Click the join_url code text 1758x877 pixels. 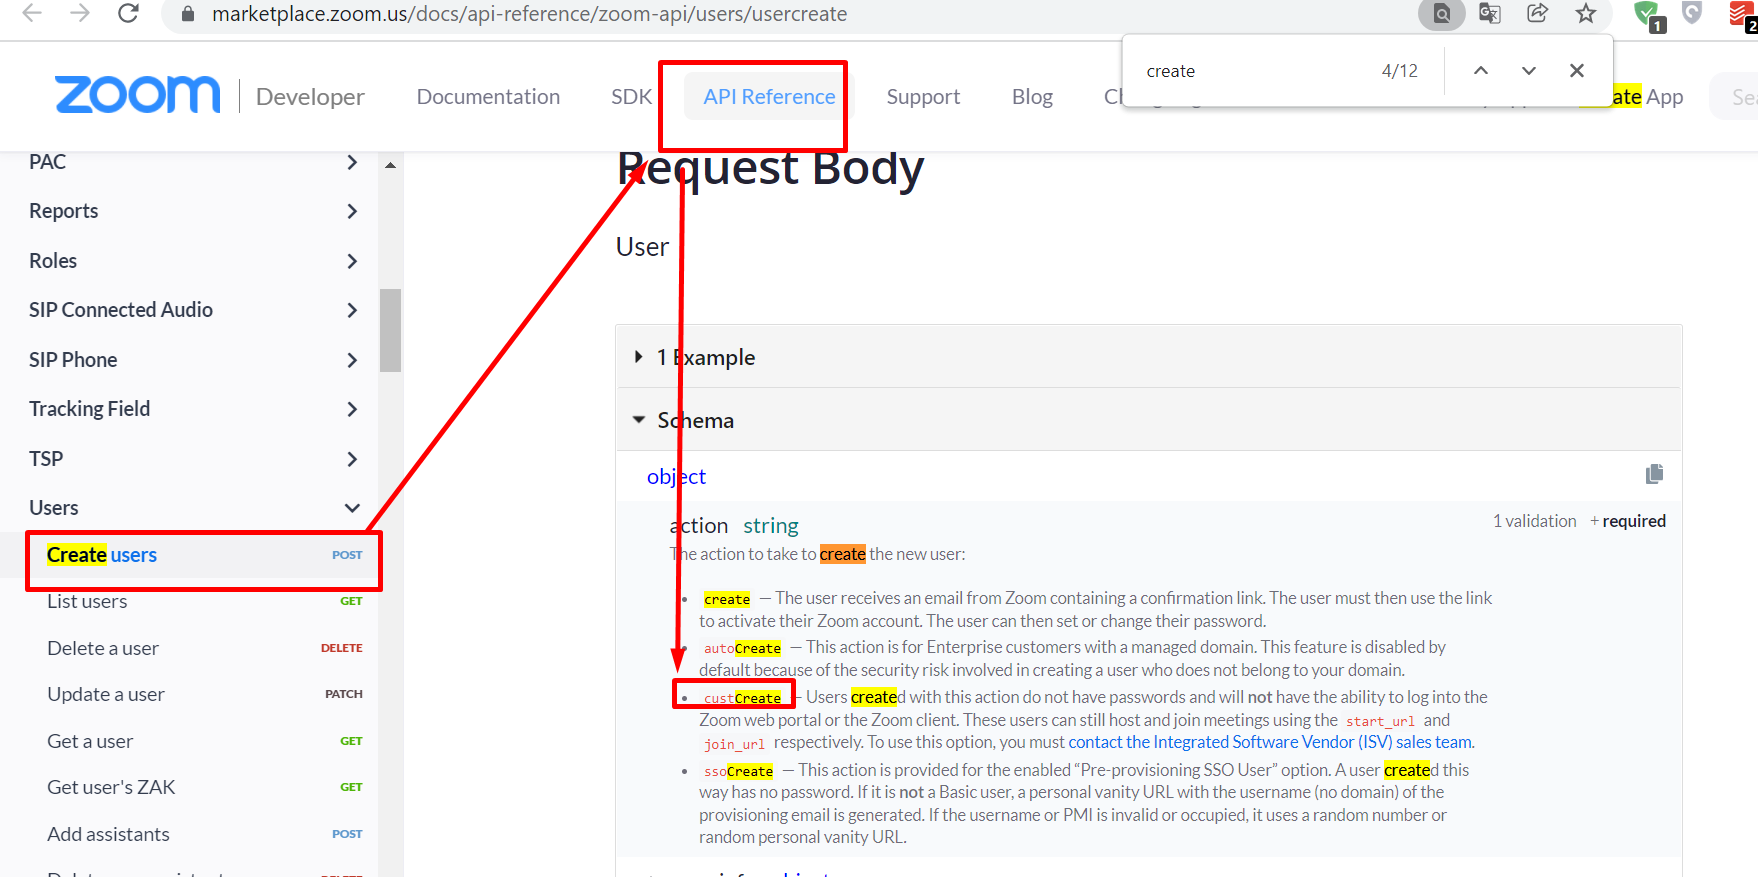pyautogui.click(x=734, y=744)
